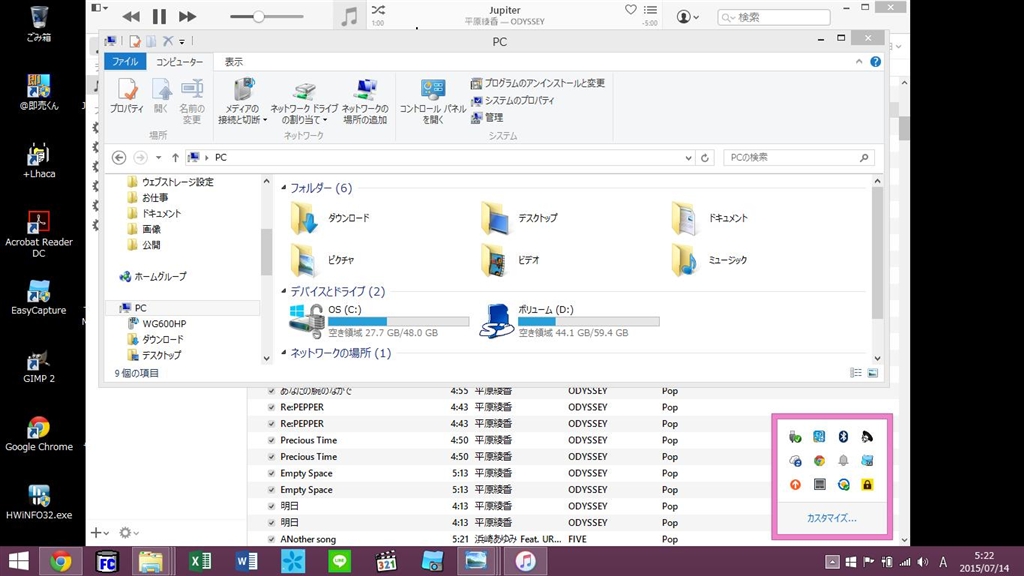
Task: Select the ボリューム (D:) drive
Action: point(569,321)
